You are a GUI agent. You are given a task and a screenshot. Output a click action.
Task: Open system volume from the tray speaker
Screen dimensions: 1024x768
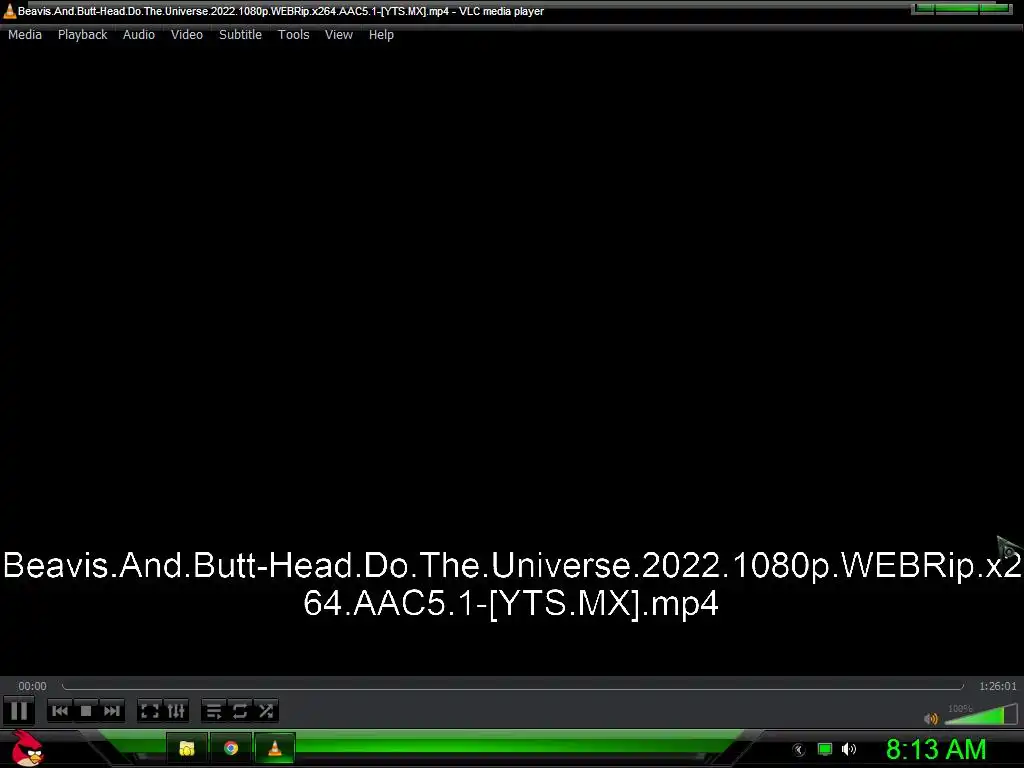tap(849, 749)
